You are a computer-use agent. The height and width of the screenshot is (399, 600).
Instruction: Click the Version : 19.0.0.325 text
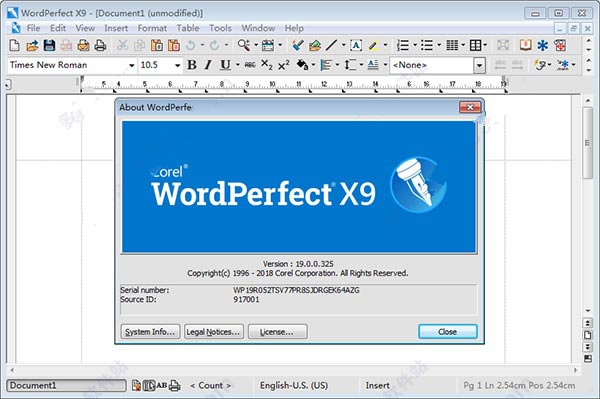[x=298, y=264]
